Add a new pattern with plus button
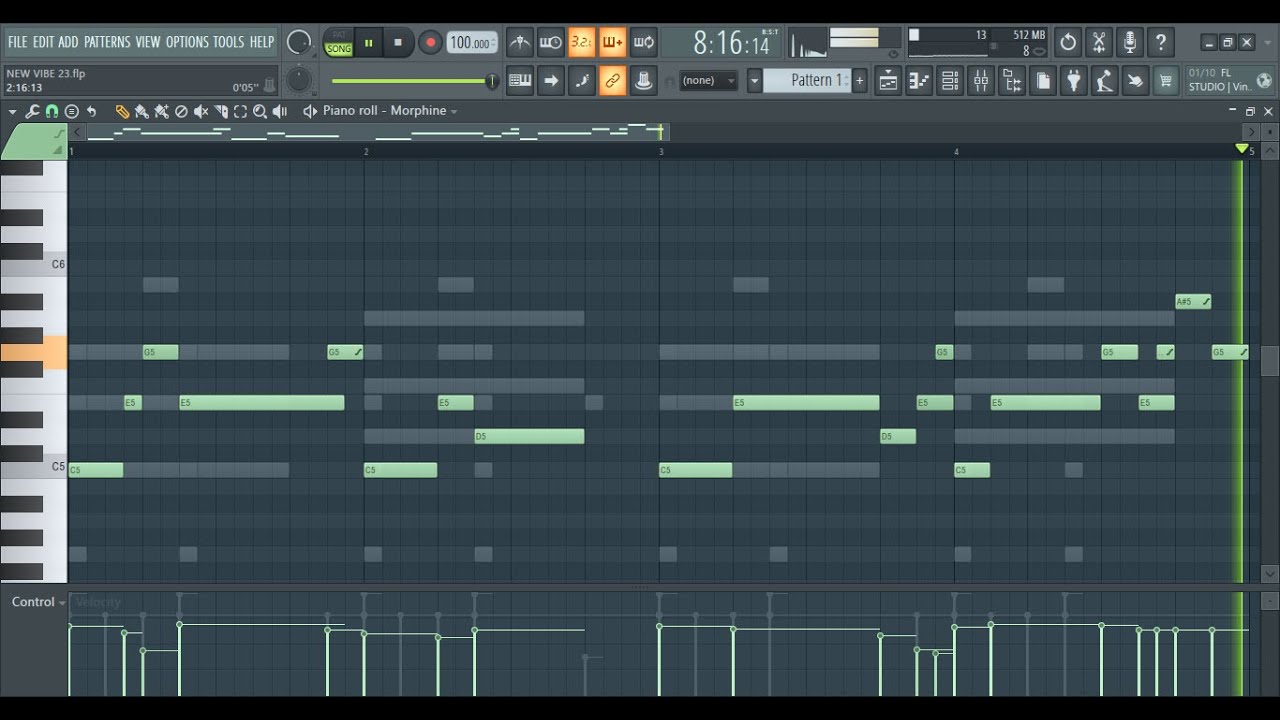Screen dimensions: 1280x720 859,81
